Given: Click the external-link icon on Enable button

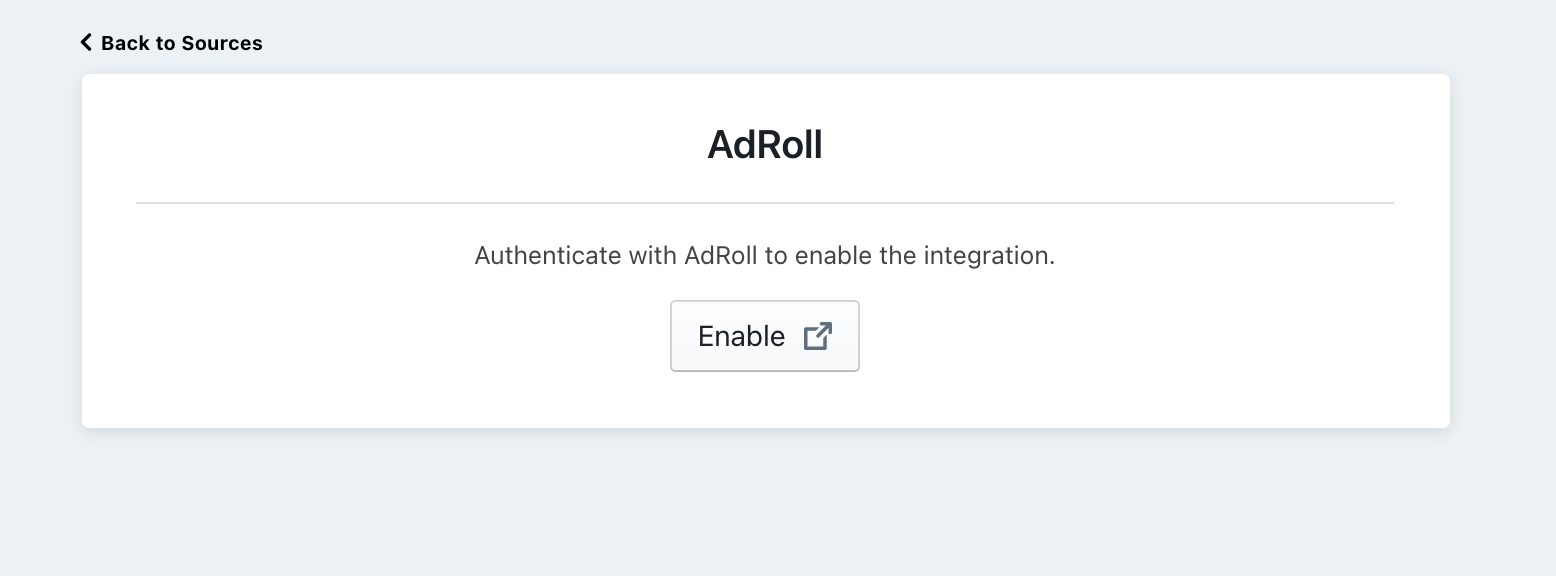Looking at the screenshot, I should (x=818, y=336).
